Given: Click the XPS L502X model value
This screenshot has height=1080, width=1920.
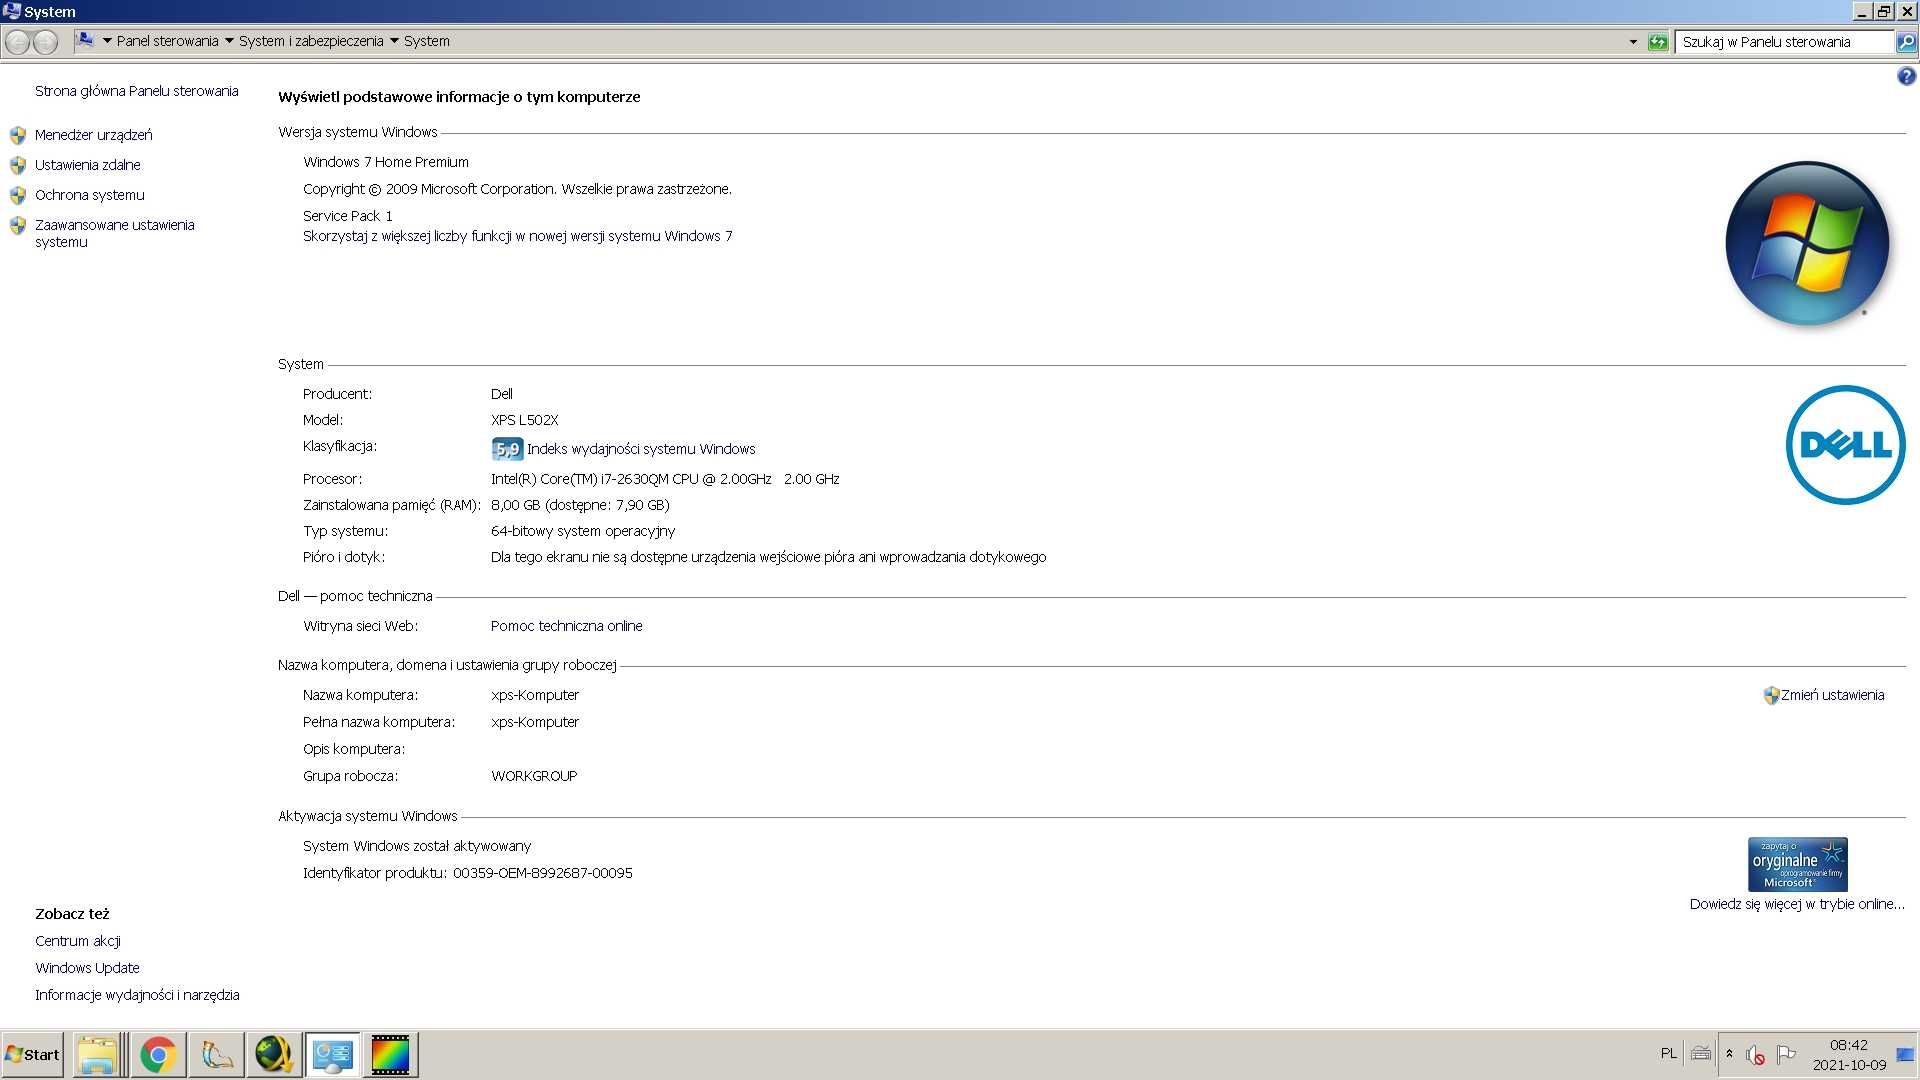Looking at the screenshot, I should point(525,420).
